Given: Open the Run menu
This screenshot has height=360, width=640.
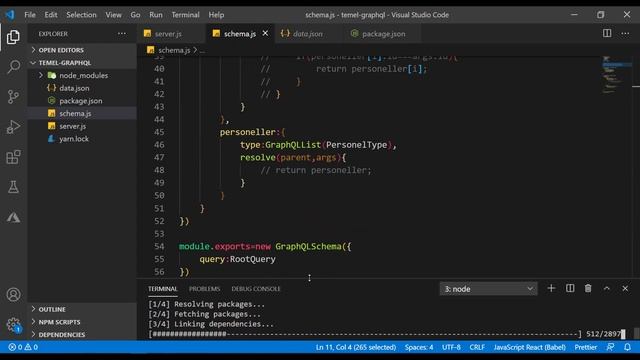Looking at the screenshot, I should pos(156,15).
